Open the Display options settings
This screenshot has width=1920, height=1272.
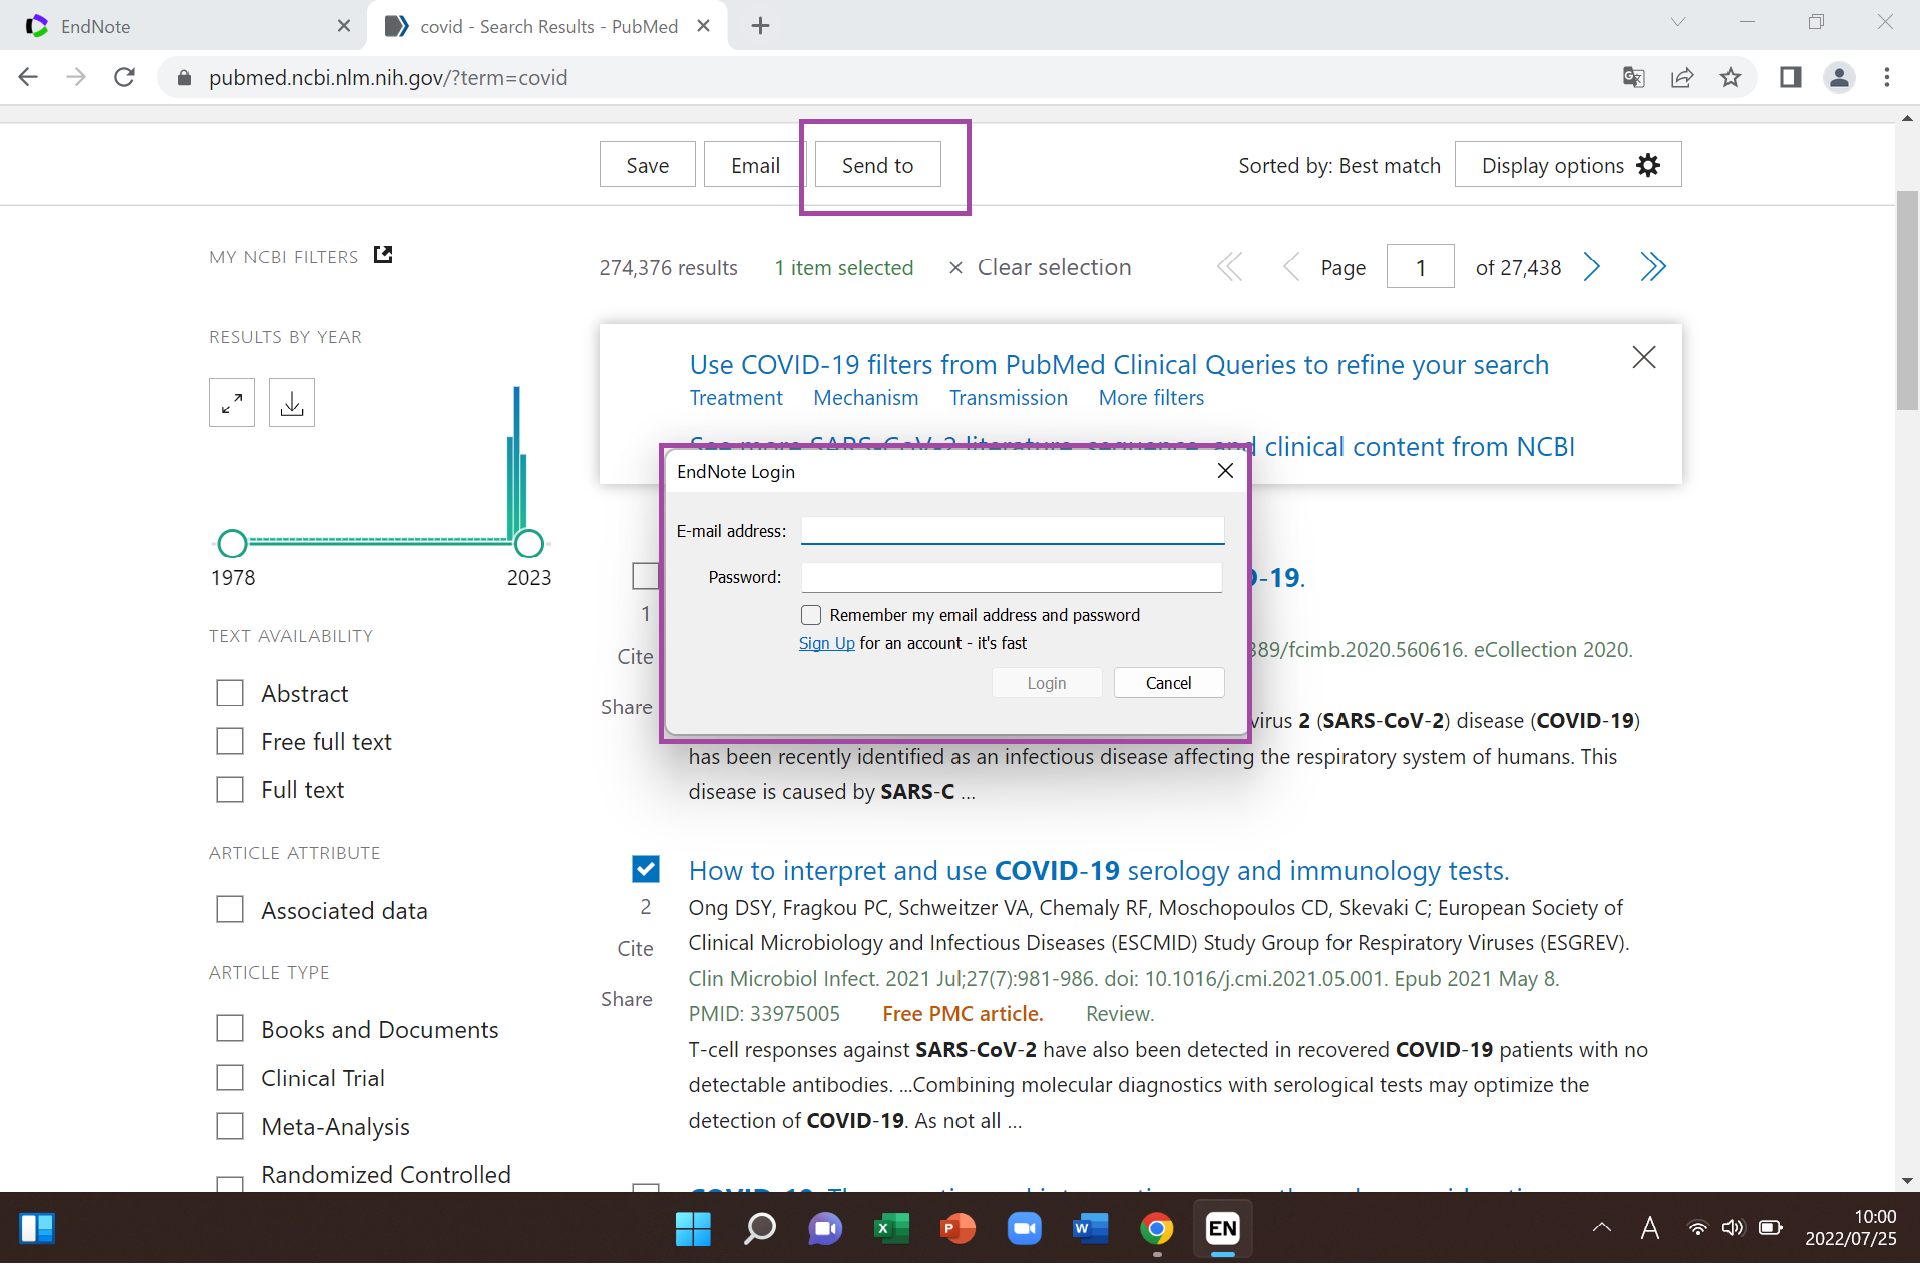1567,164
